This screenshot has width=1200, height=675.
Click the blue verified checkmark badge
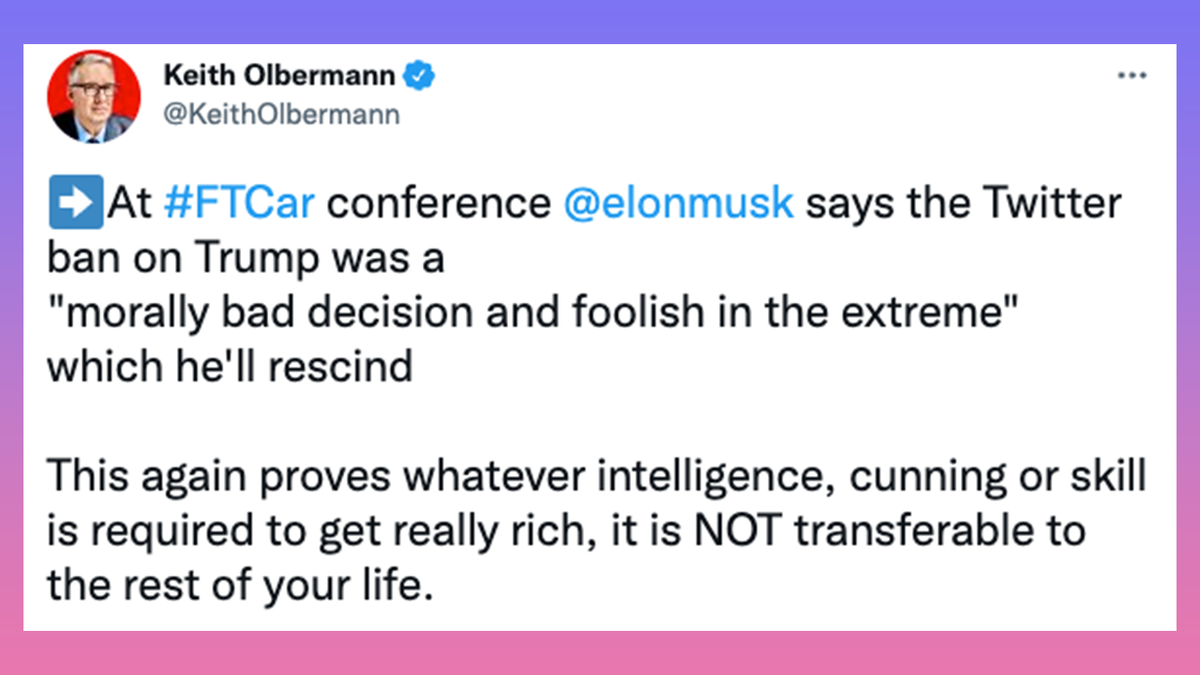417,75
